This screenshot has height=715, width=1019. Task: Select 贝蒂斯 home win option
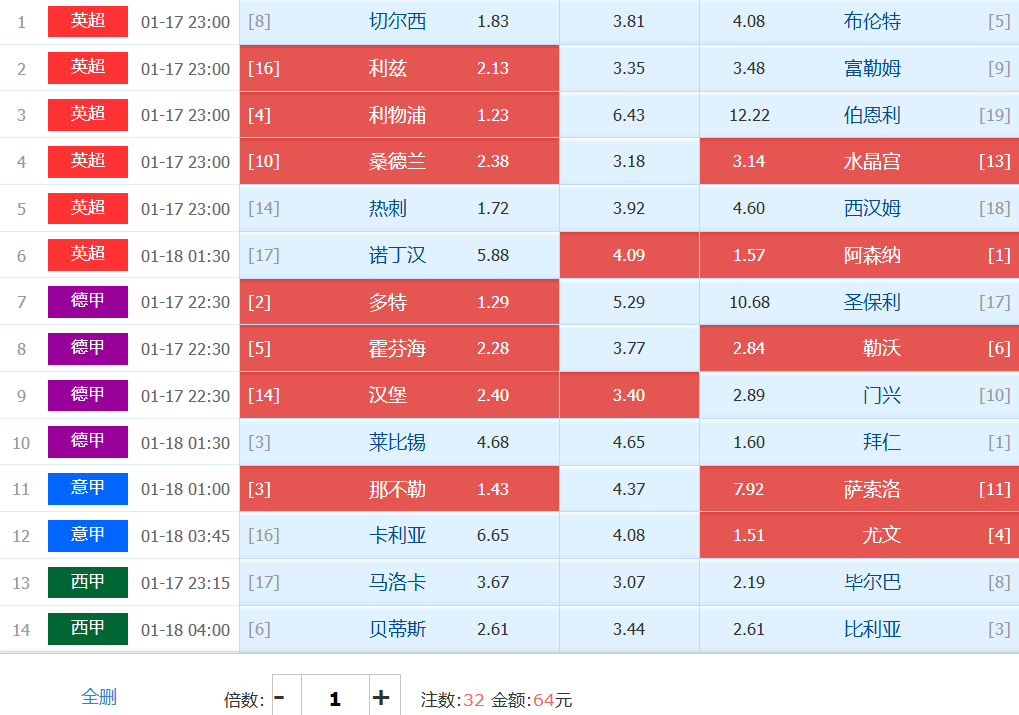click(x=399, y=629)
